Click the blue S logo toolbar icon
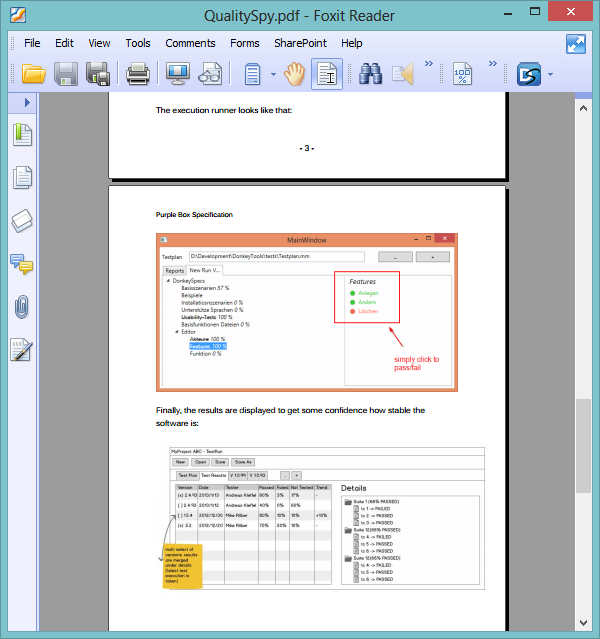Screen dimensions: 600x639 point(529,74)
